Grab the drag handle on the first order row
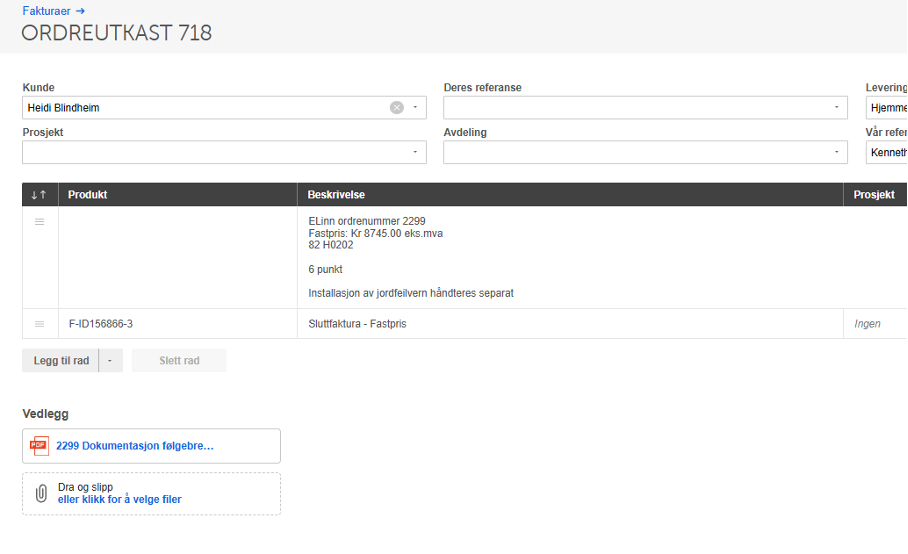The image size is (908, 554). (x=40, y=222)
